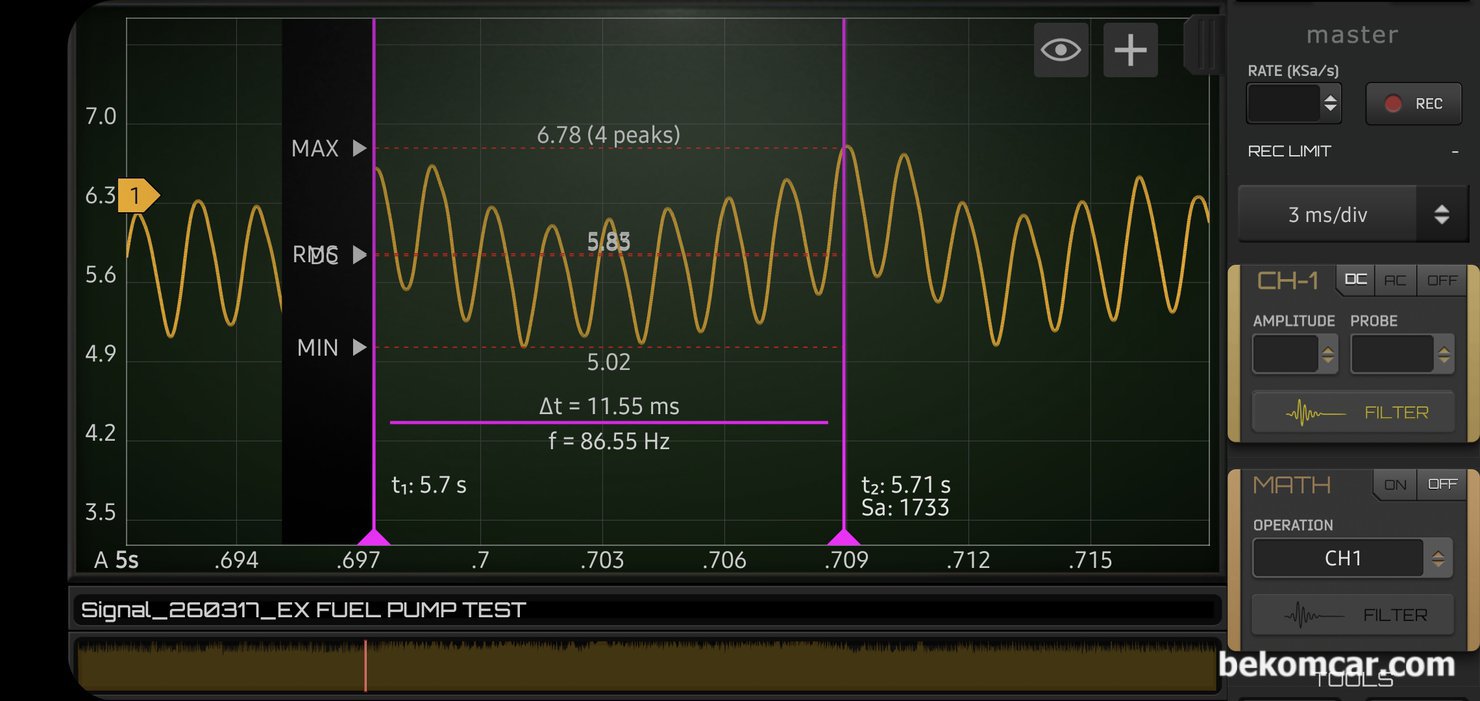Screen dimensions: 1480x701
Task: Open the CH-1 waveform FILTER
Action: click(1353, 412)
